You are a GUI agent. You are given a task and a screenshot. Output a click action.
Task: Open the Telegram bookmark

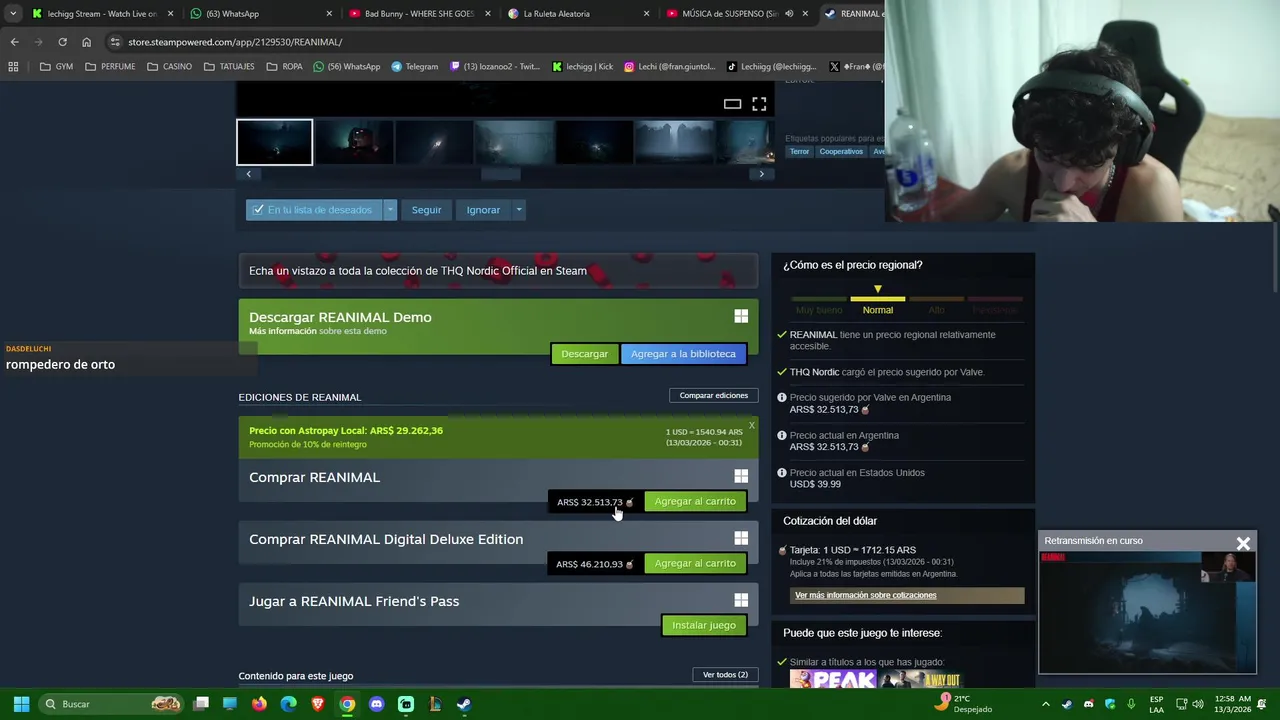click(x=415, y=67)
